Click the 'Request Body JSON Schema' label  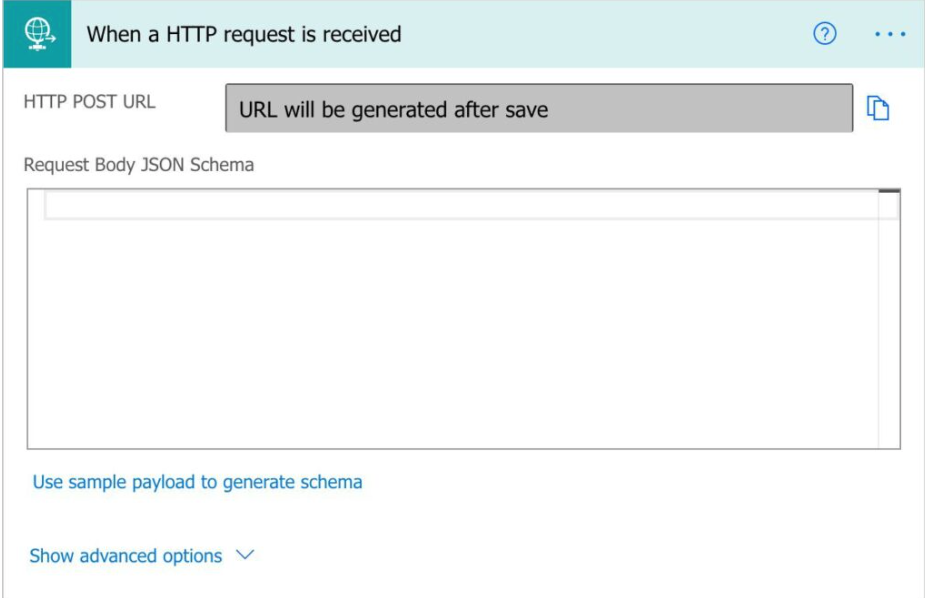[138, 165]
